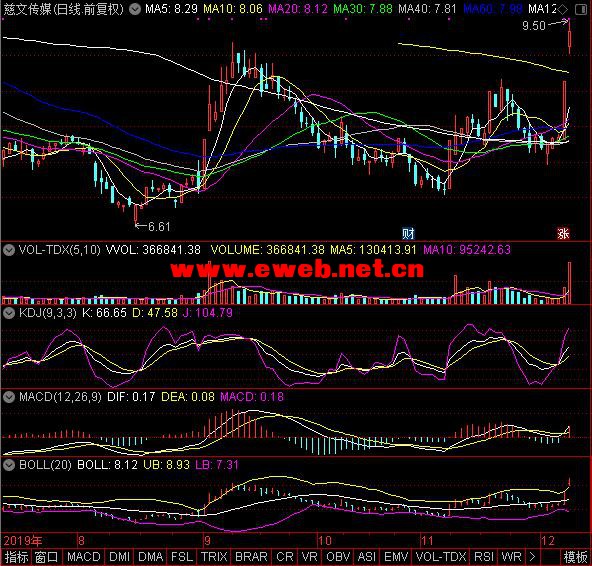Click the 9.50 high price annotation

pos(534,26)
